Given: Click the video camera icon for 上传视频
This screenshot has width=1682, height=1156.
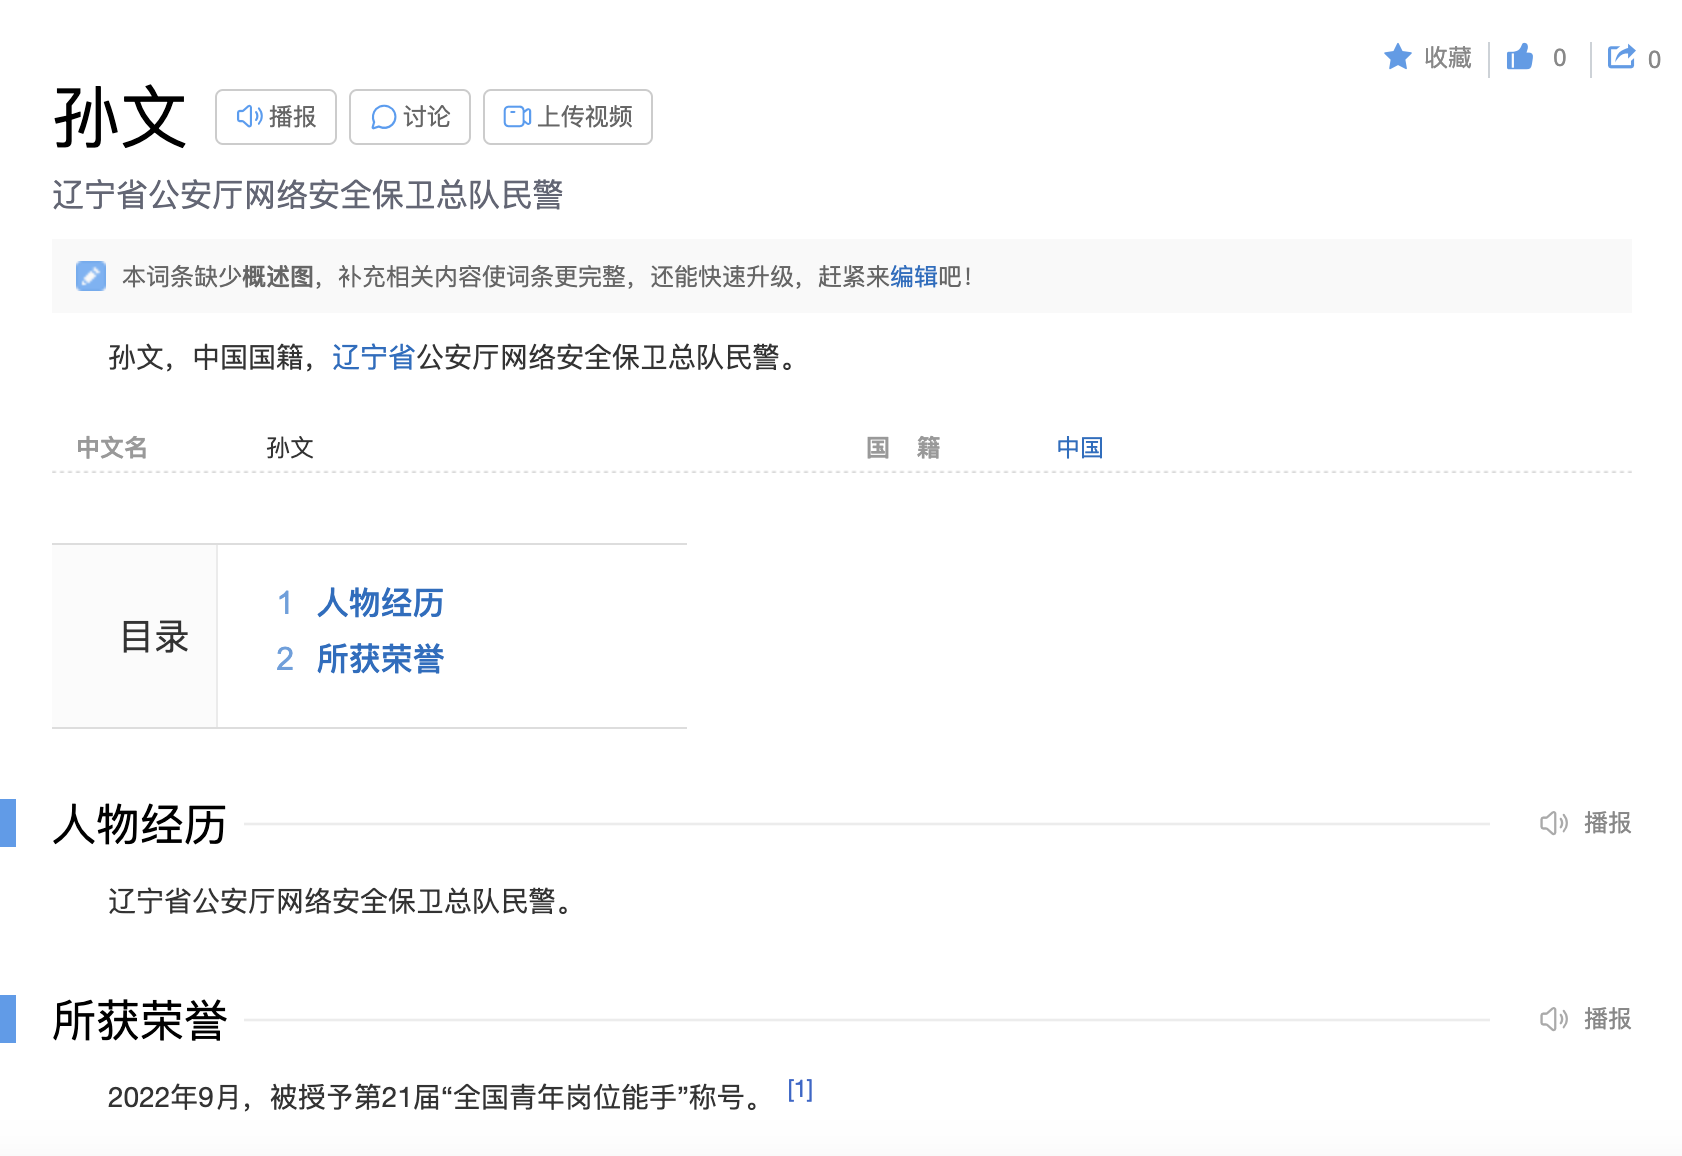Looking at the screenshot, I should click(x=517, y=117).
